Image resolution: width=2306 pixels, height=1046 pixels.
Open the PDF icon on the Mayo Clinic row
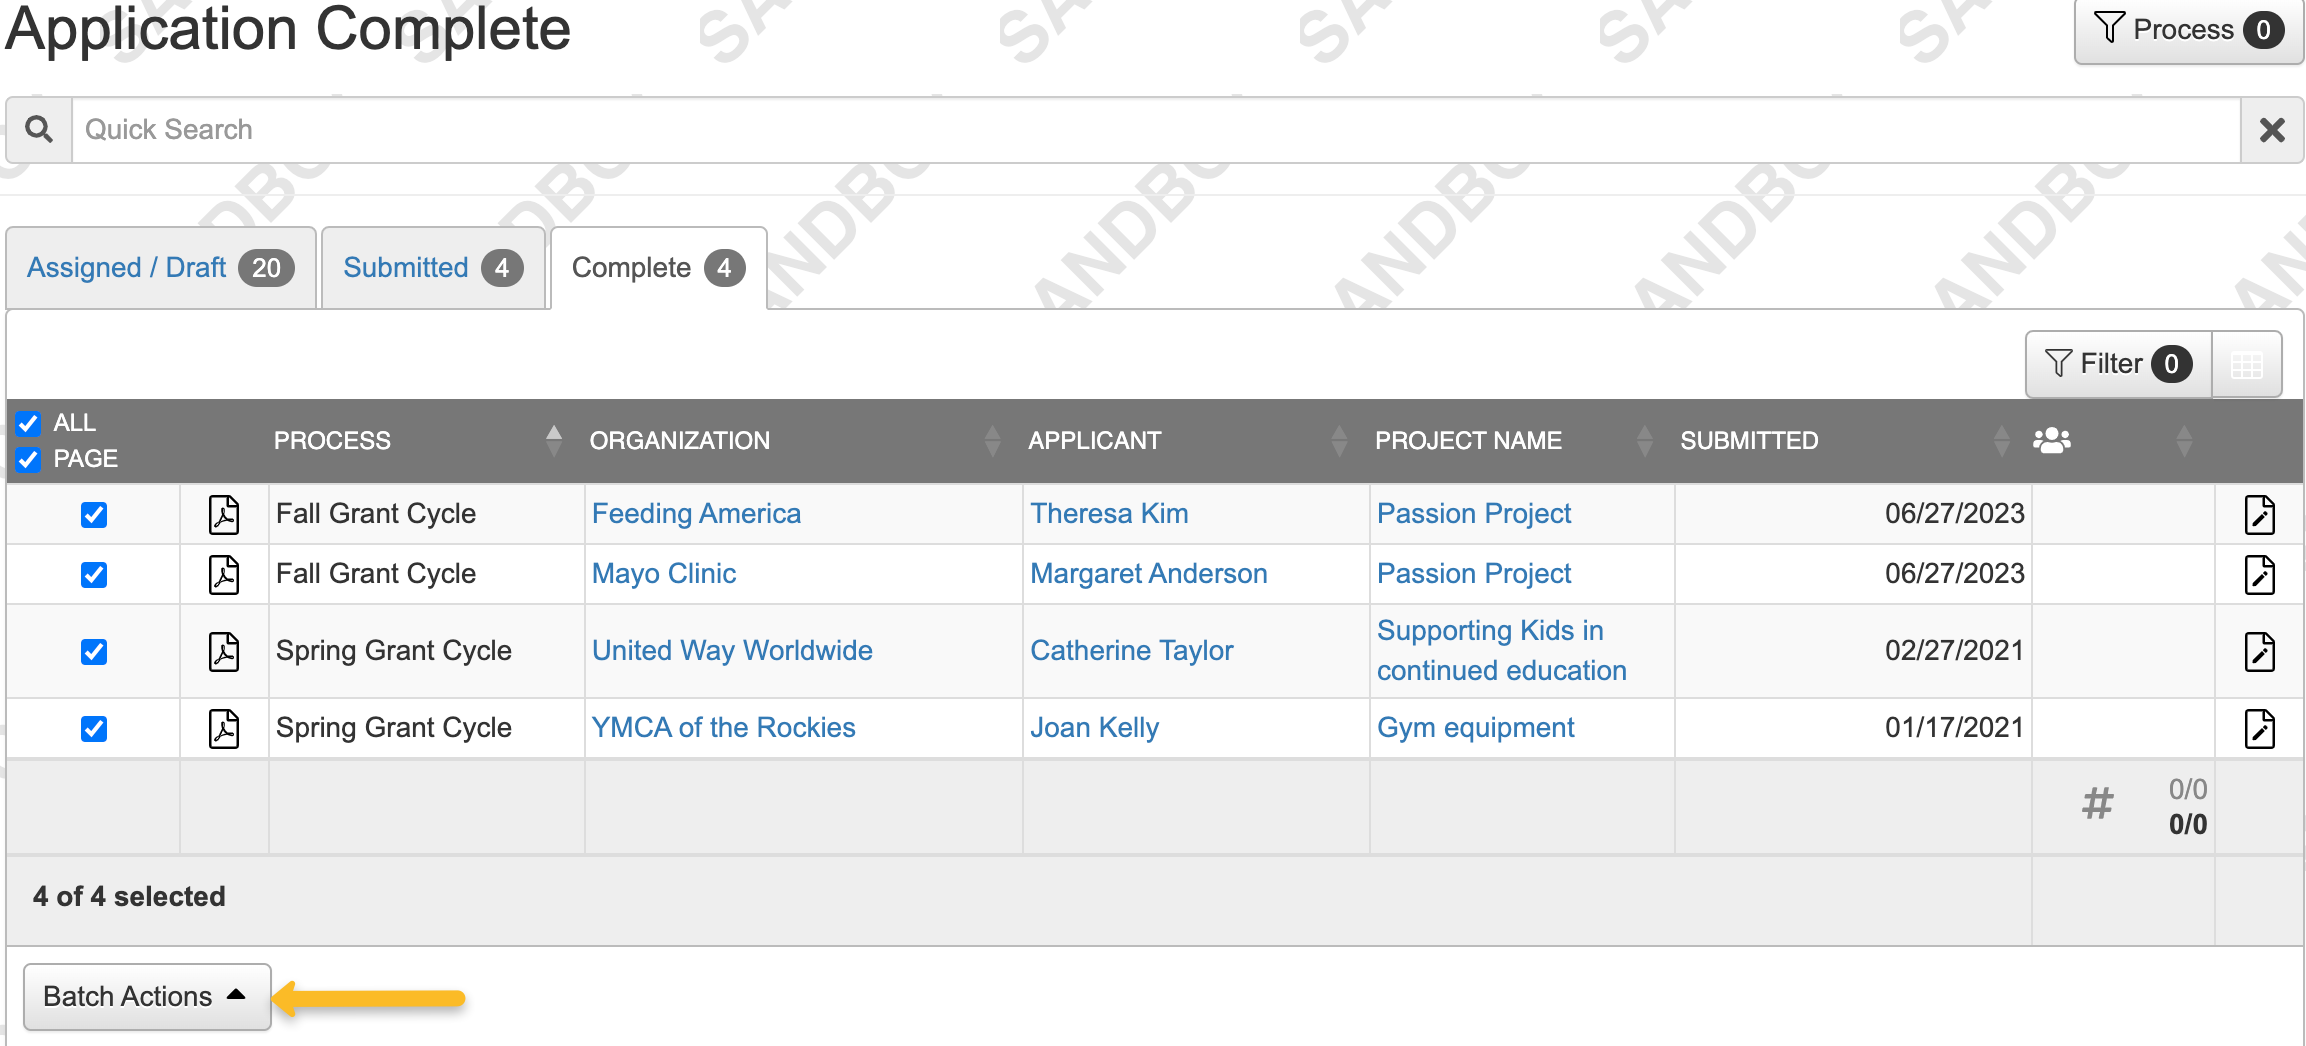[x=224, y=574]
